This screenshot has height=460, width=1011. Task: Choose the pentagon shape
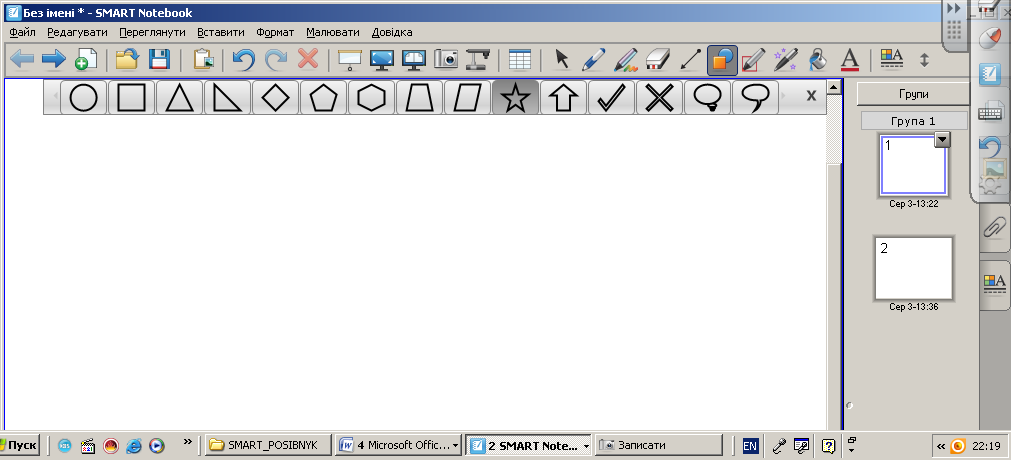[x=323, y=98]
